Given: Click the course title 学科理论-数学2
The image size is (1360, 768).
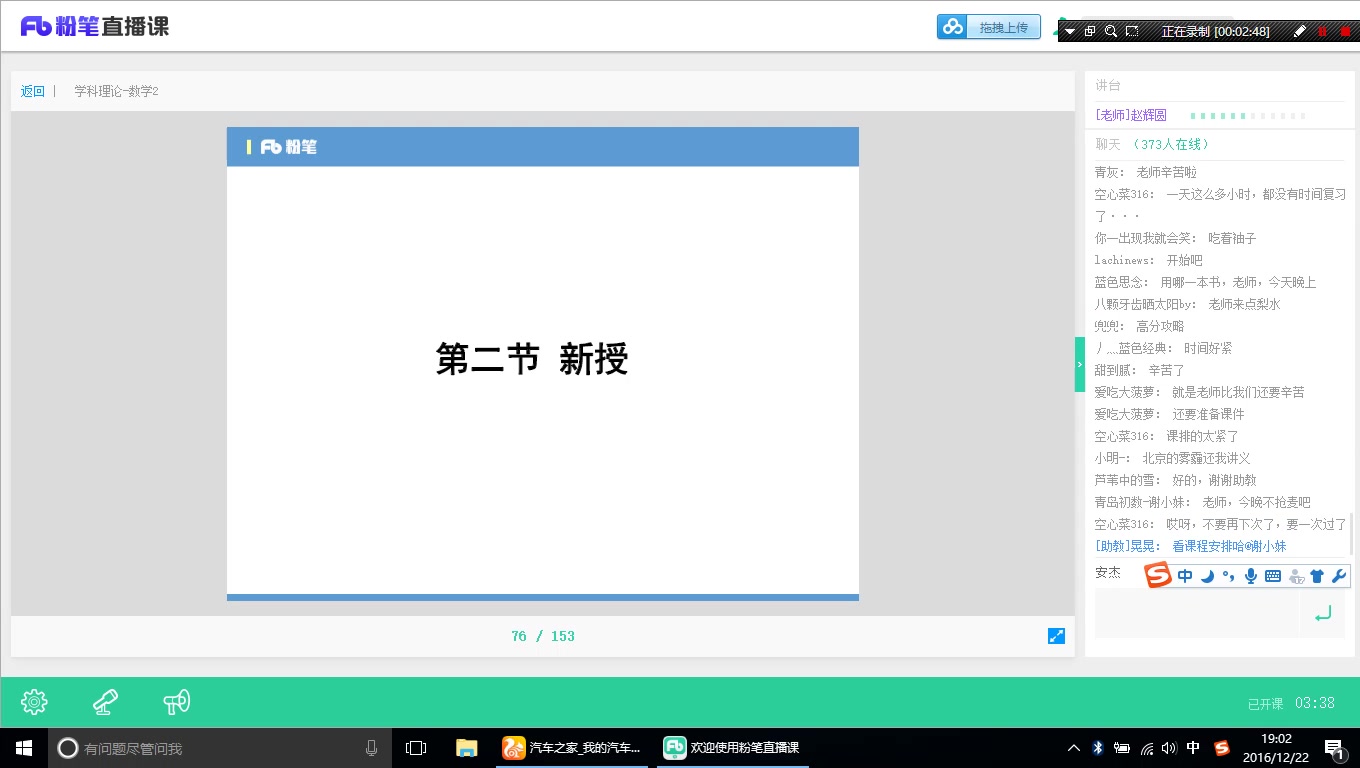Looking at the screenshot, I should pos(116,91).
